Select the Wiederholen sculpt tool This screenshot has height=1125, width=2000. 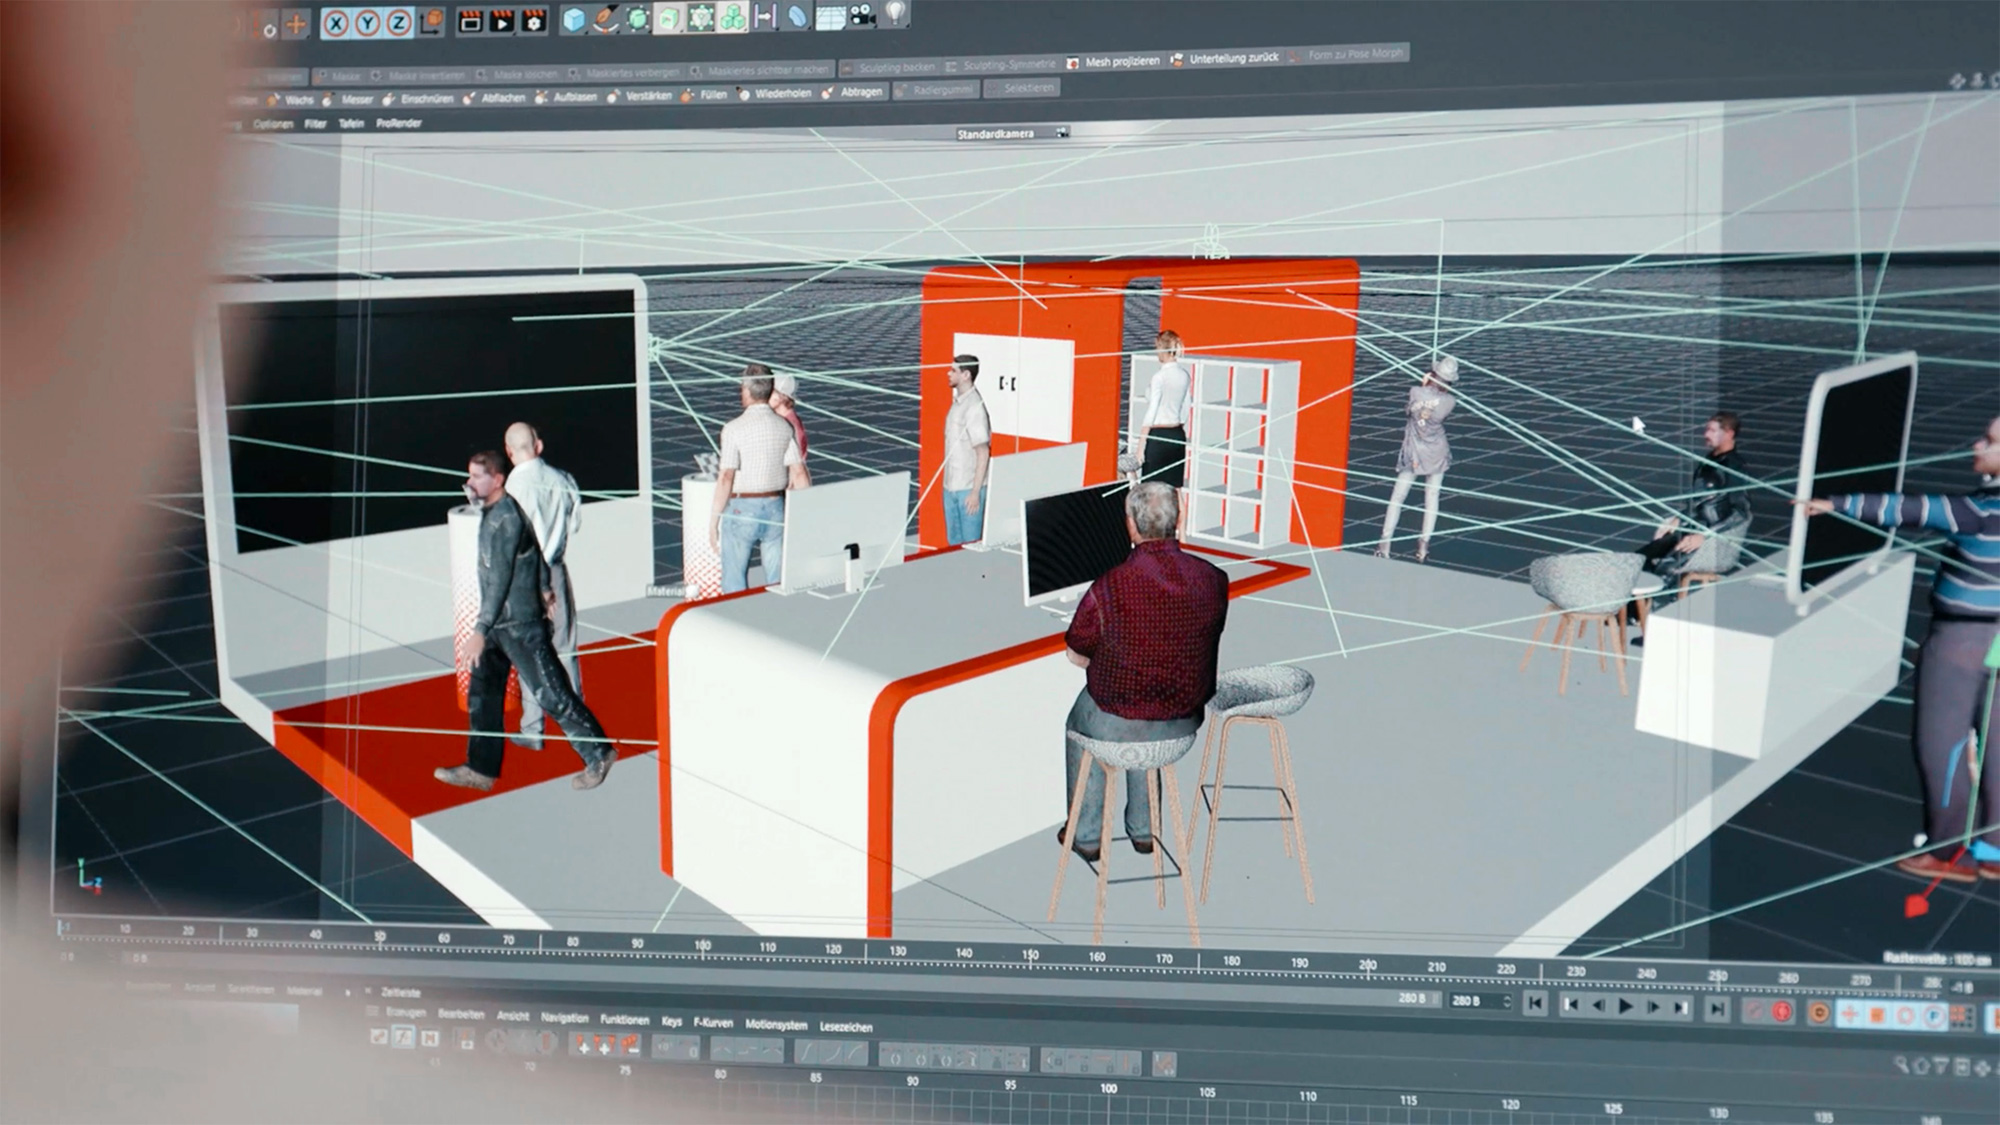pyautogui.click(x=775, y=94)
